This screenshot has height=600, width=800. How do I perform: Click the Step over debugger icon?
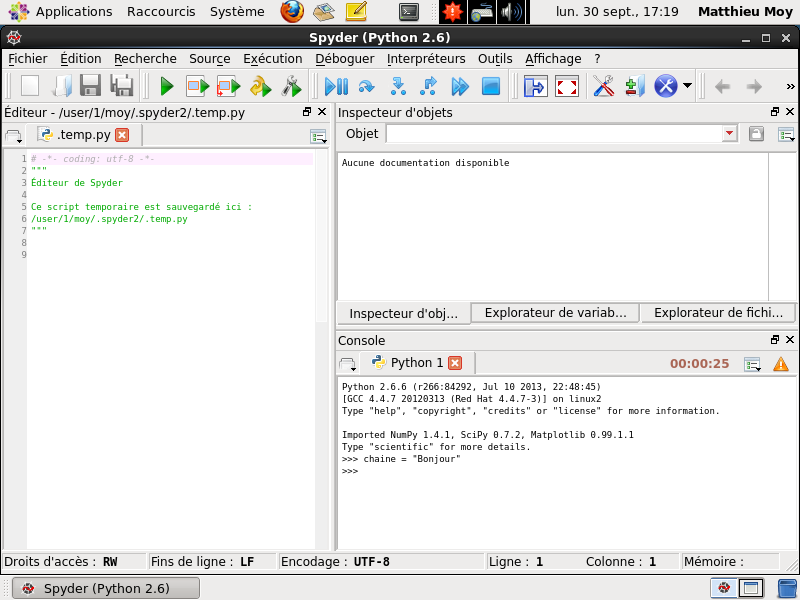367,87
